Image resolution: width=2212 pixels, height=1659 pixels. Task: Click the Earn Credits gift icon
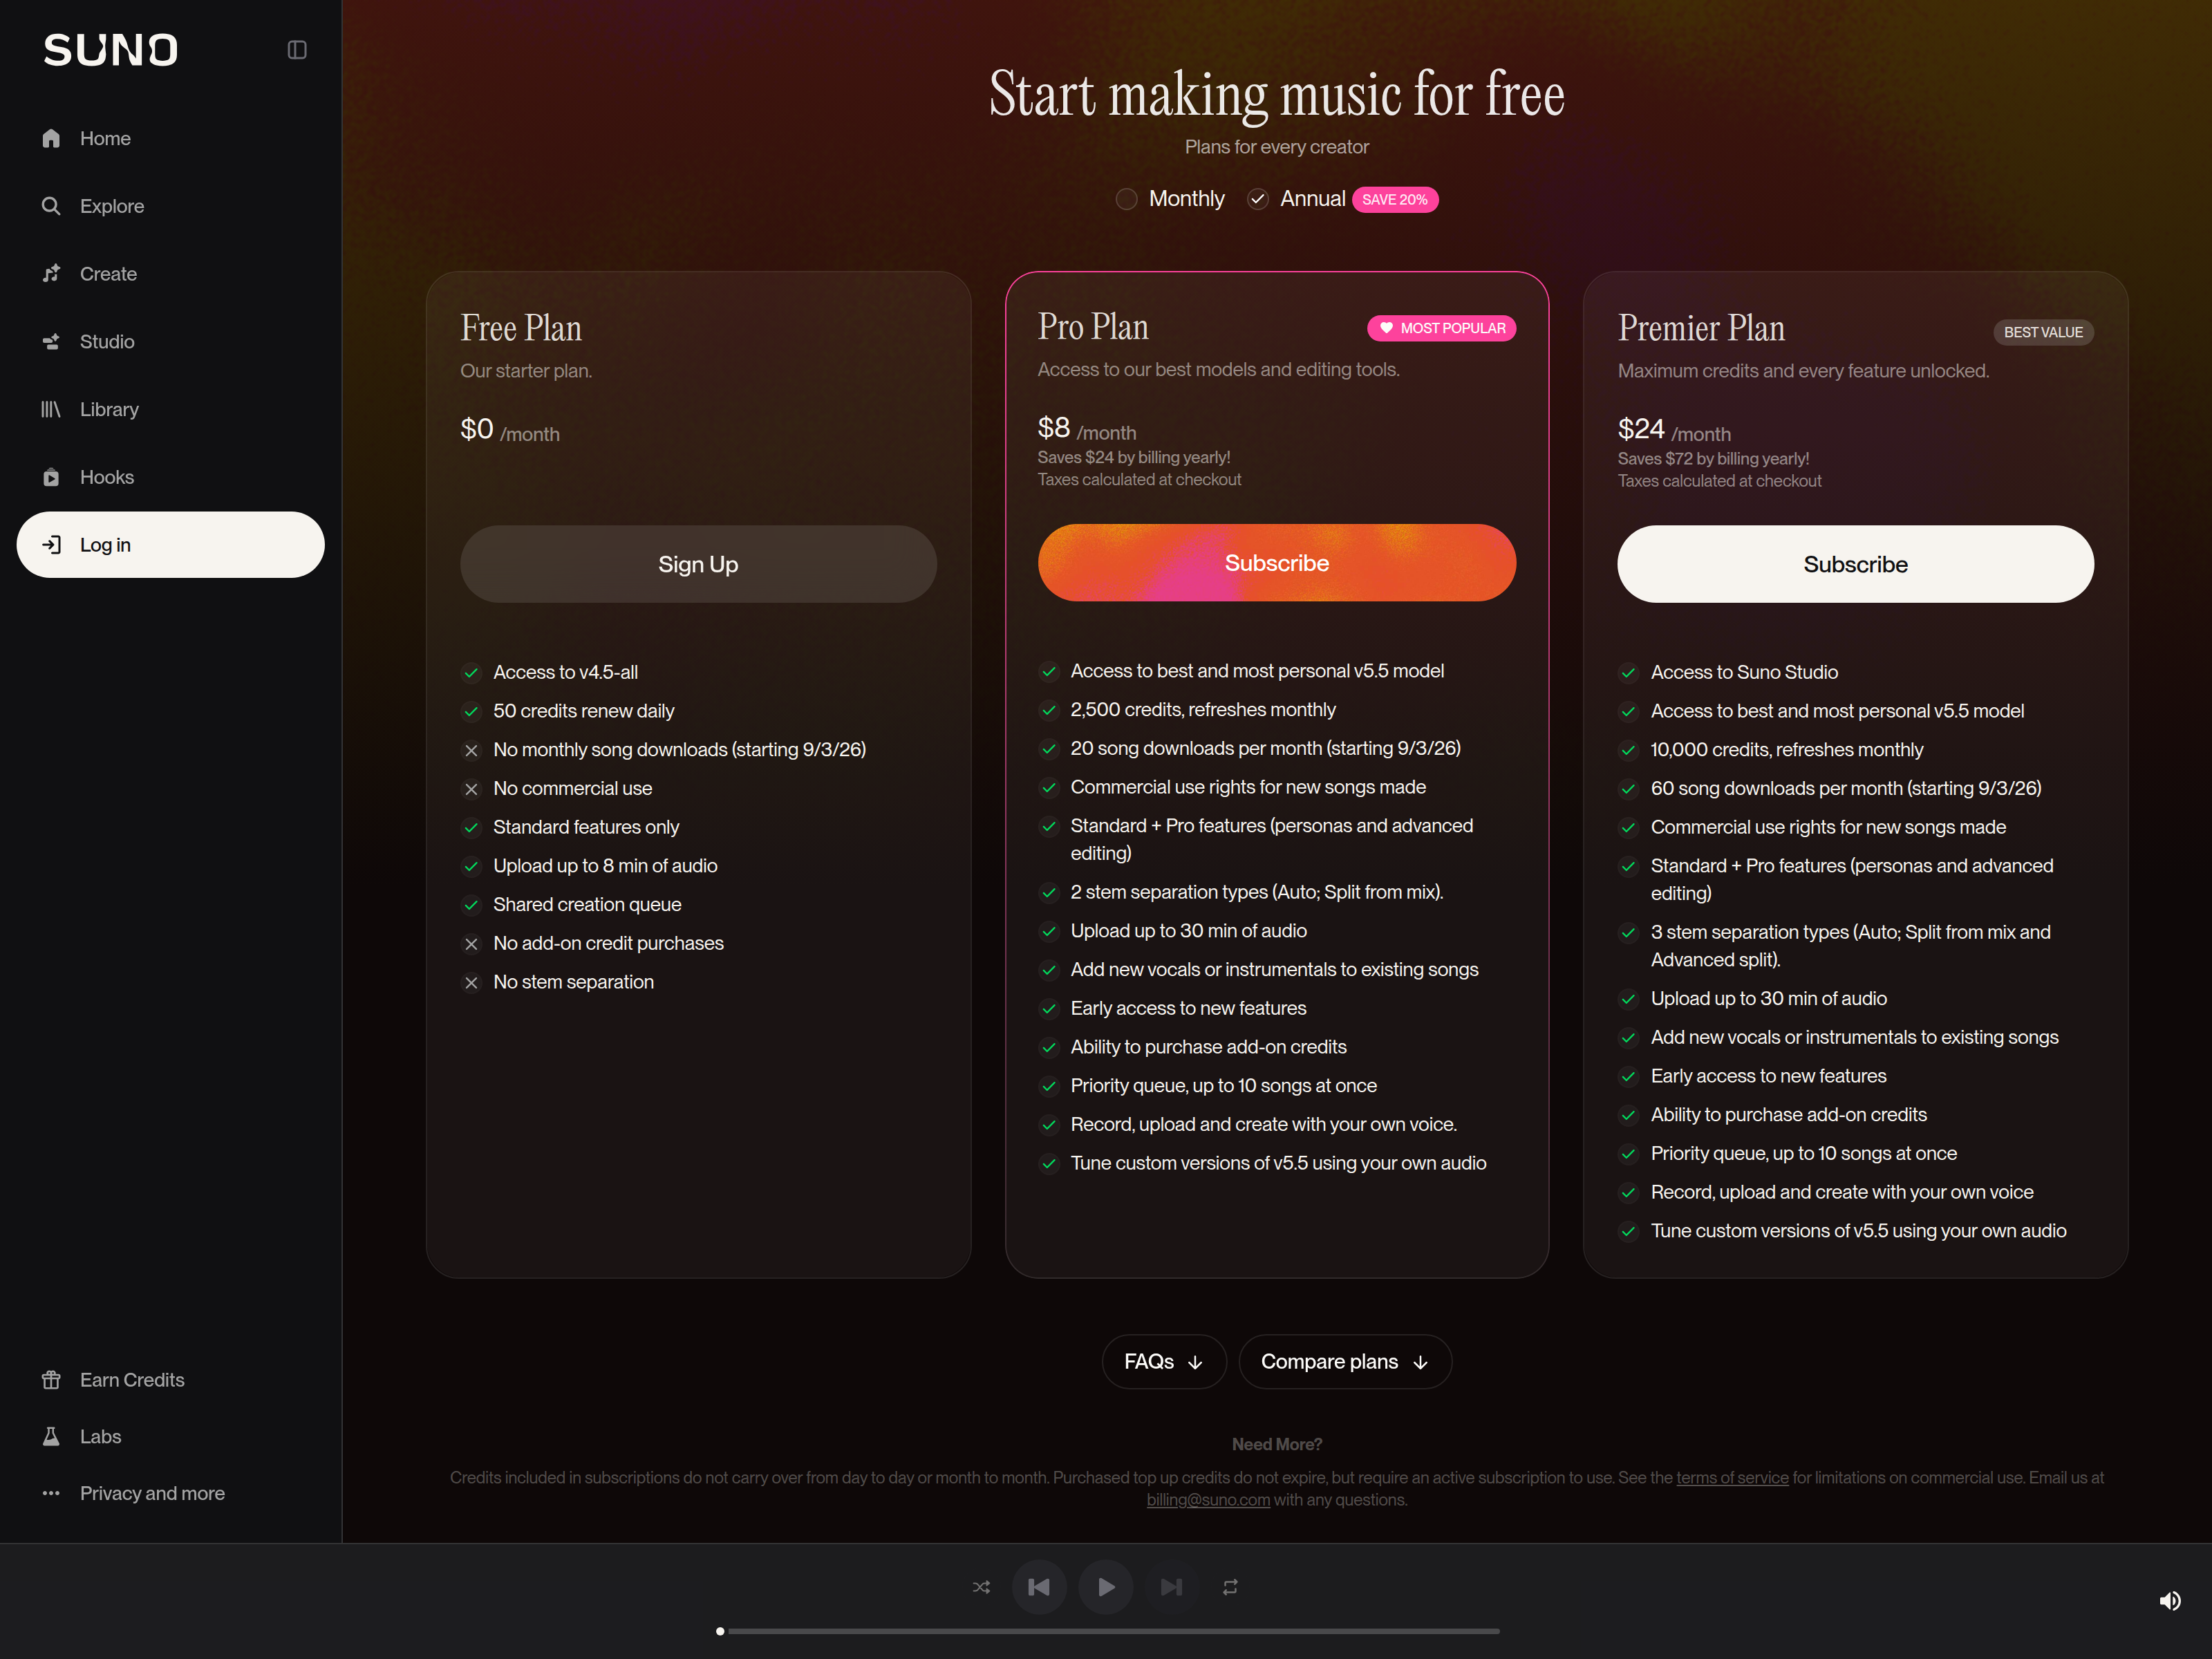[x=51, y=1380]
